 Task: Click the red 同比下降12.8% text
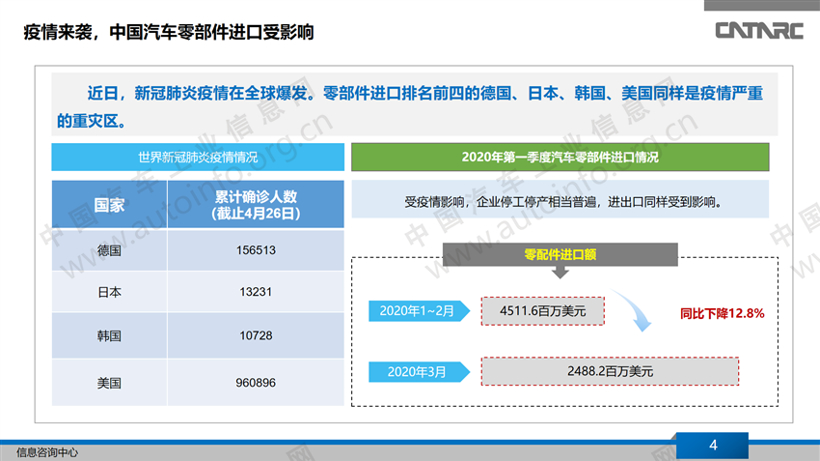click(721, 313)
